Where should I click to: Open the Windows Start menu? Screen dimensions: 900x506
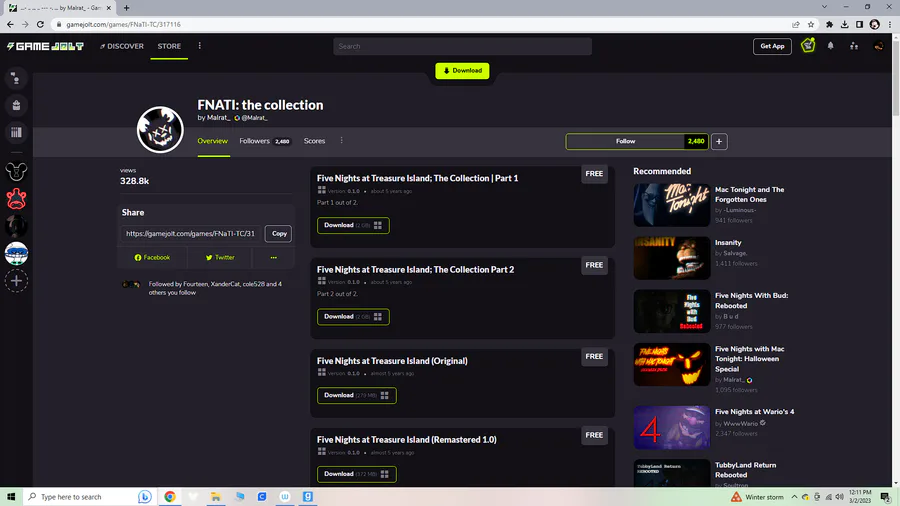10,497
